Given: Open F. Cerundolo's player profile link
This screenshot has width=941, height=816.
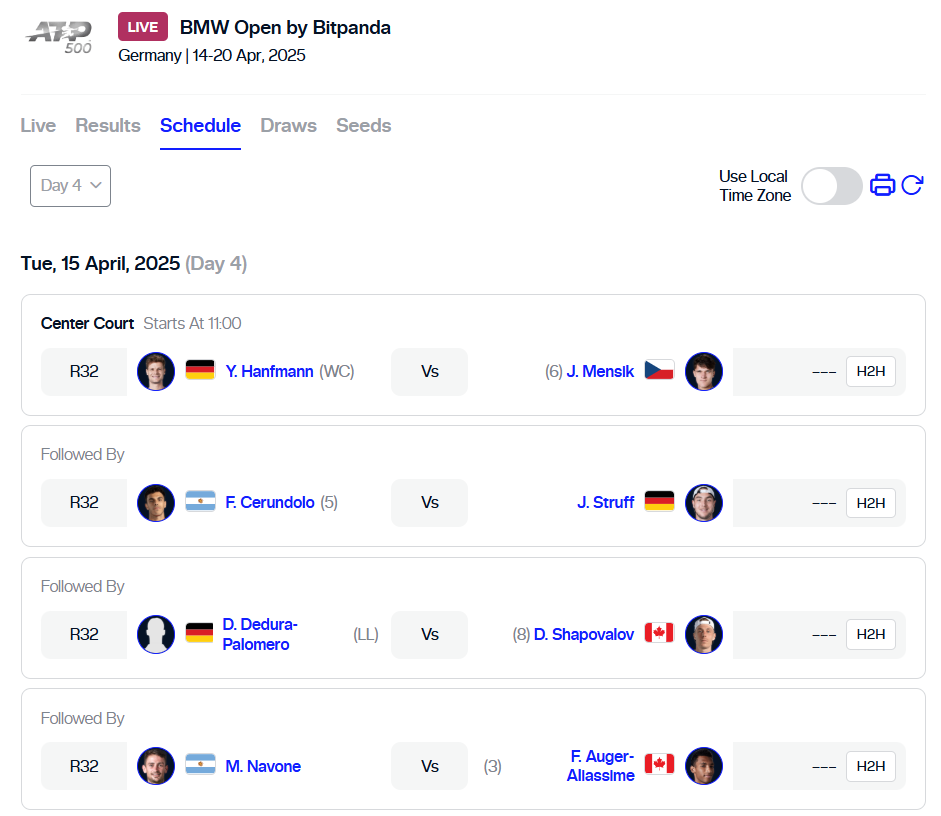Looking at the screenshot, I should click(x=270, y=502).
